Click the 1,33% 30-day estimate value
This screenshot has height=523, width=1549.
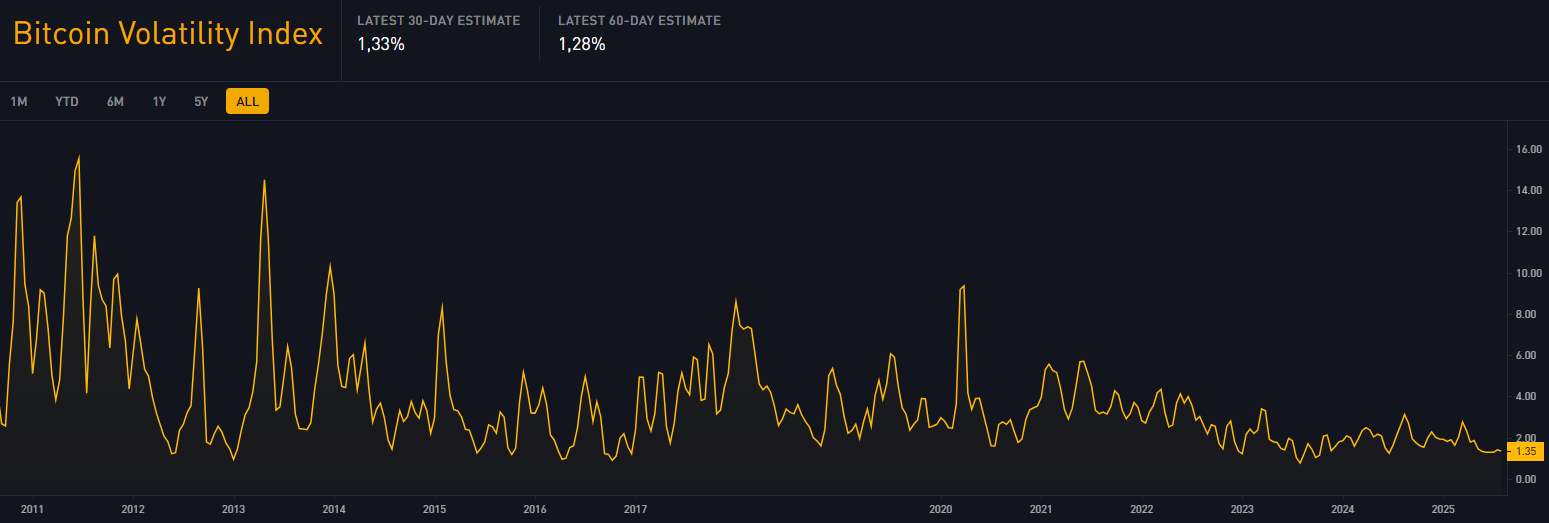coord(381,44)
